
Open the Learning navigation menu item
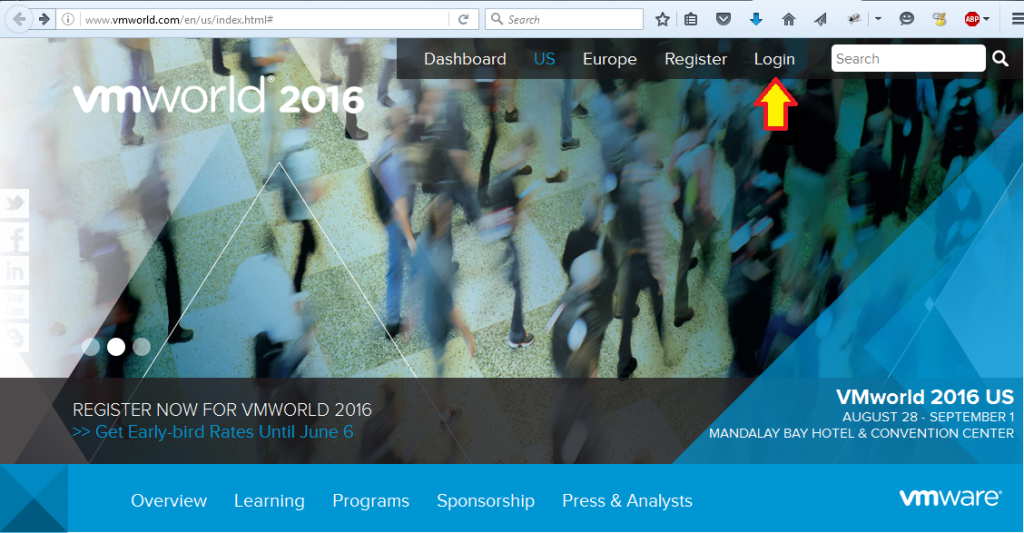(x=269, y=501)
